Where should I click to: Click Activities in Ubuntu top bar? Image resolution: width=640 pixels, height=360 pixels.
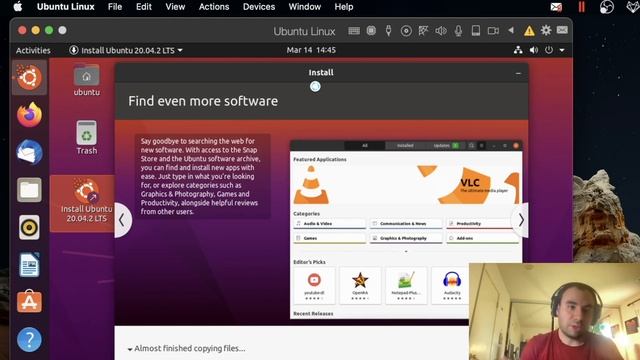33,50
